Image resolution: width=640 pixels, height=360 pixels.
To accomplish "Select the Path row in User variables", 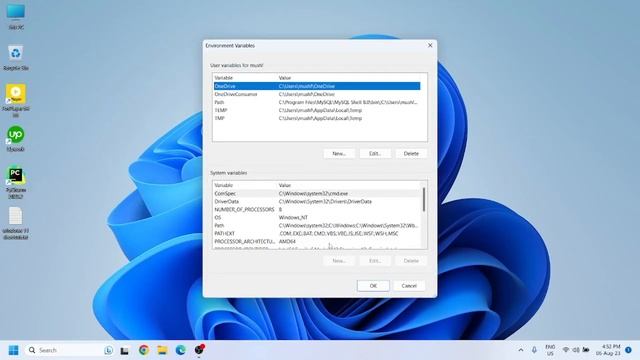I will click(x=317, y=102).
